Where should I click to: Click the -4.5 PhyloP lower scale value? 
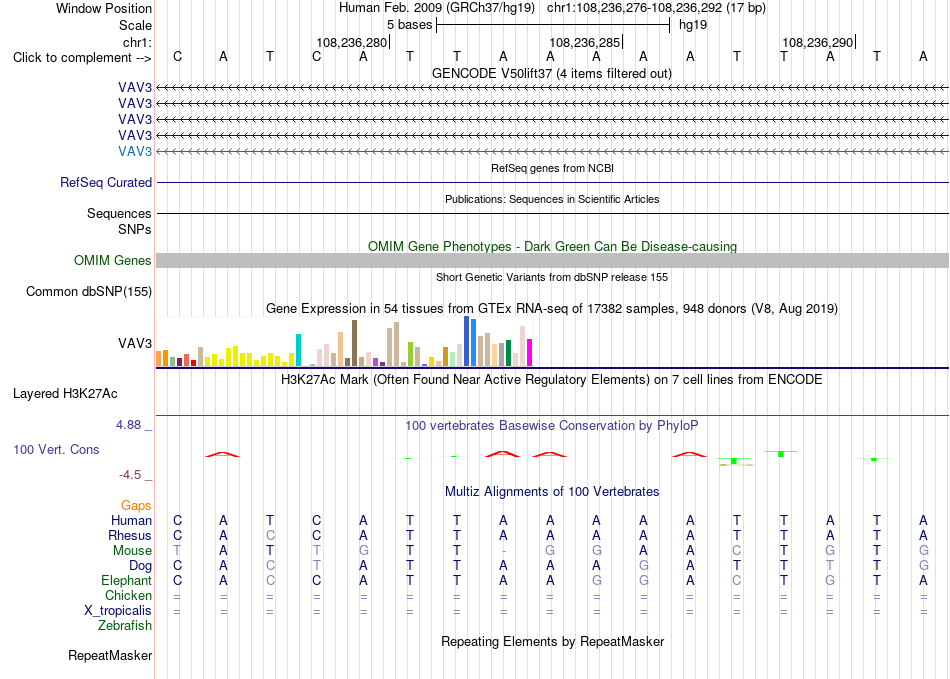coord(130,475)
